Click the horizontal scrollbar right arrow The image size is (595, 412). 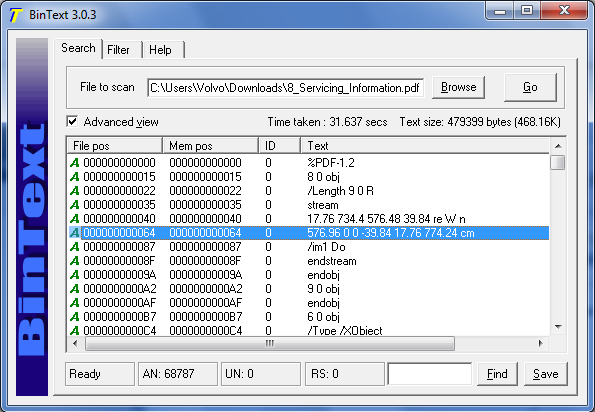[x=541, y=344]
